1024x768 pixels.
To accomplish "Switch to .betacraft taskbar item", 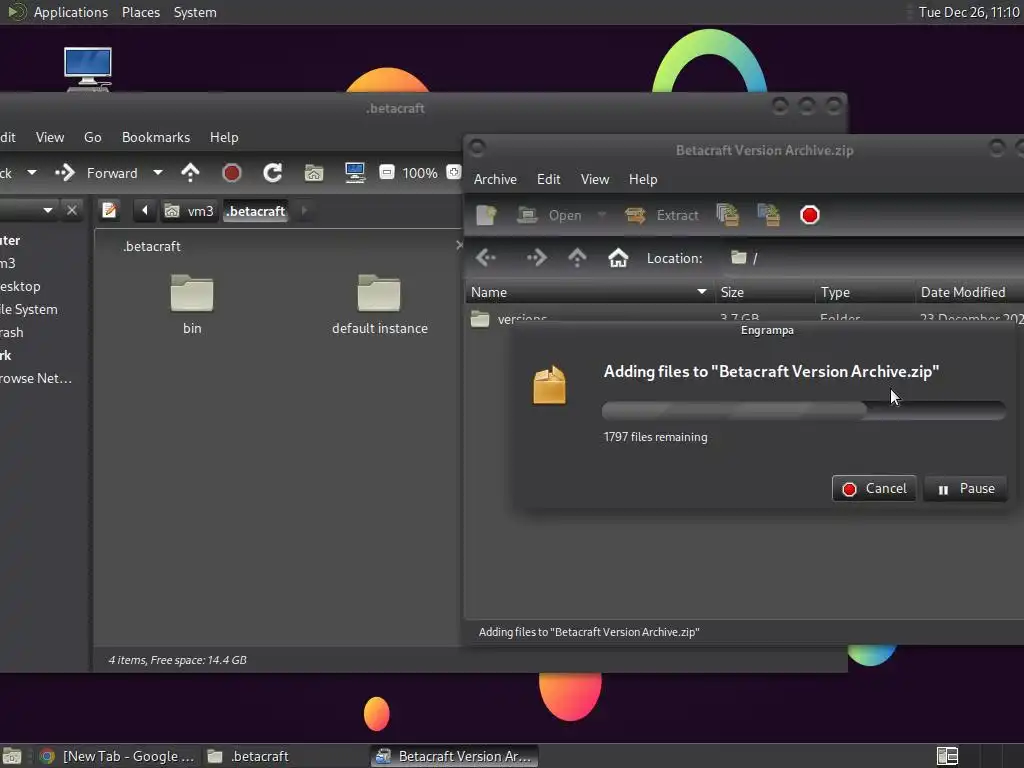I will (x=285, y=756).
